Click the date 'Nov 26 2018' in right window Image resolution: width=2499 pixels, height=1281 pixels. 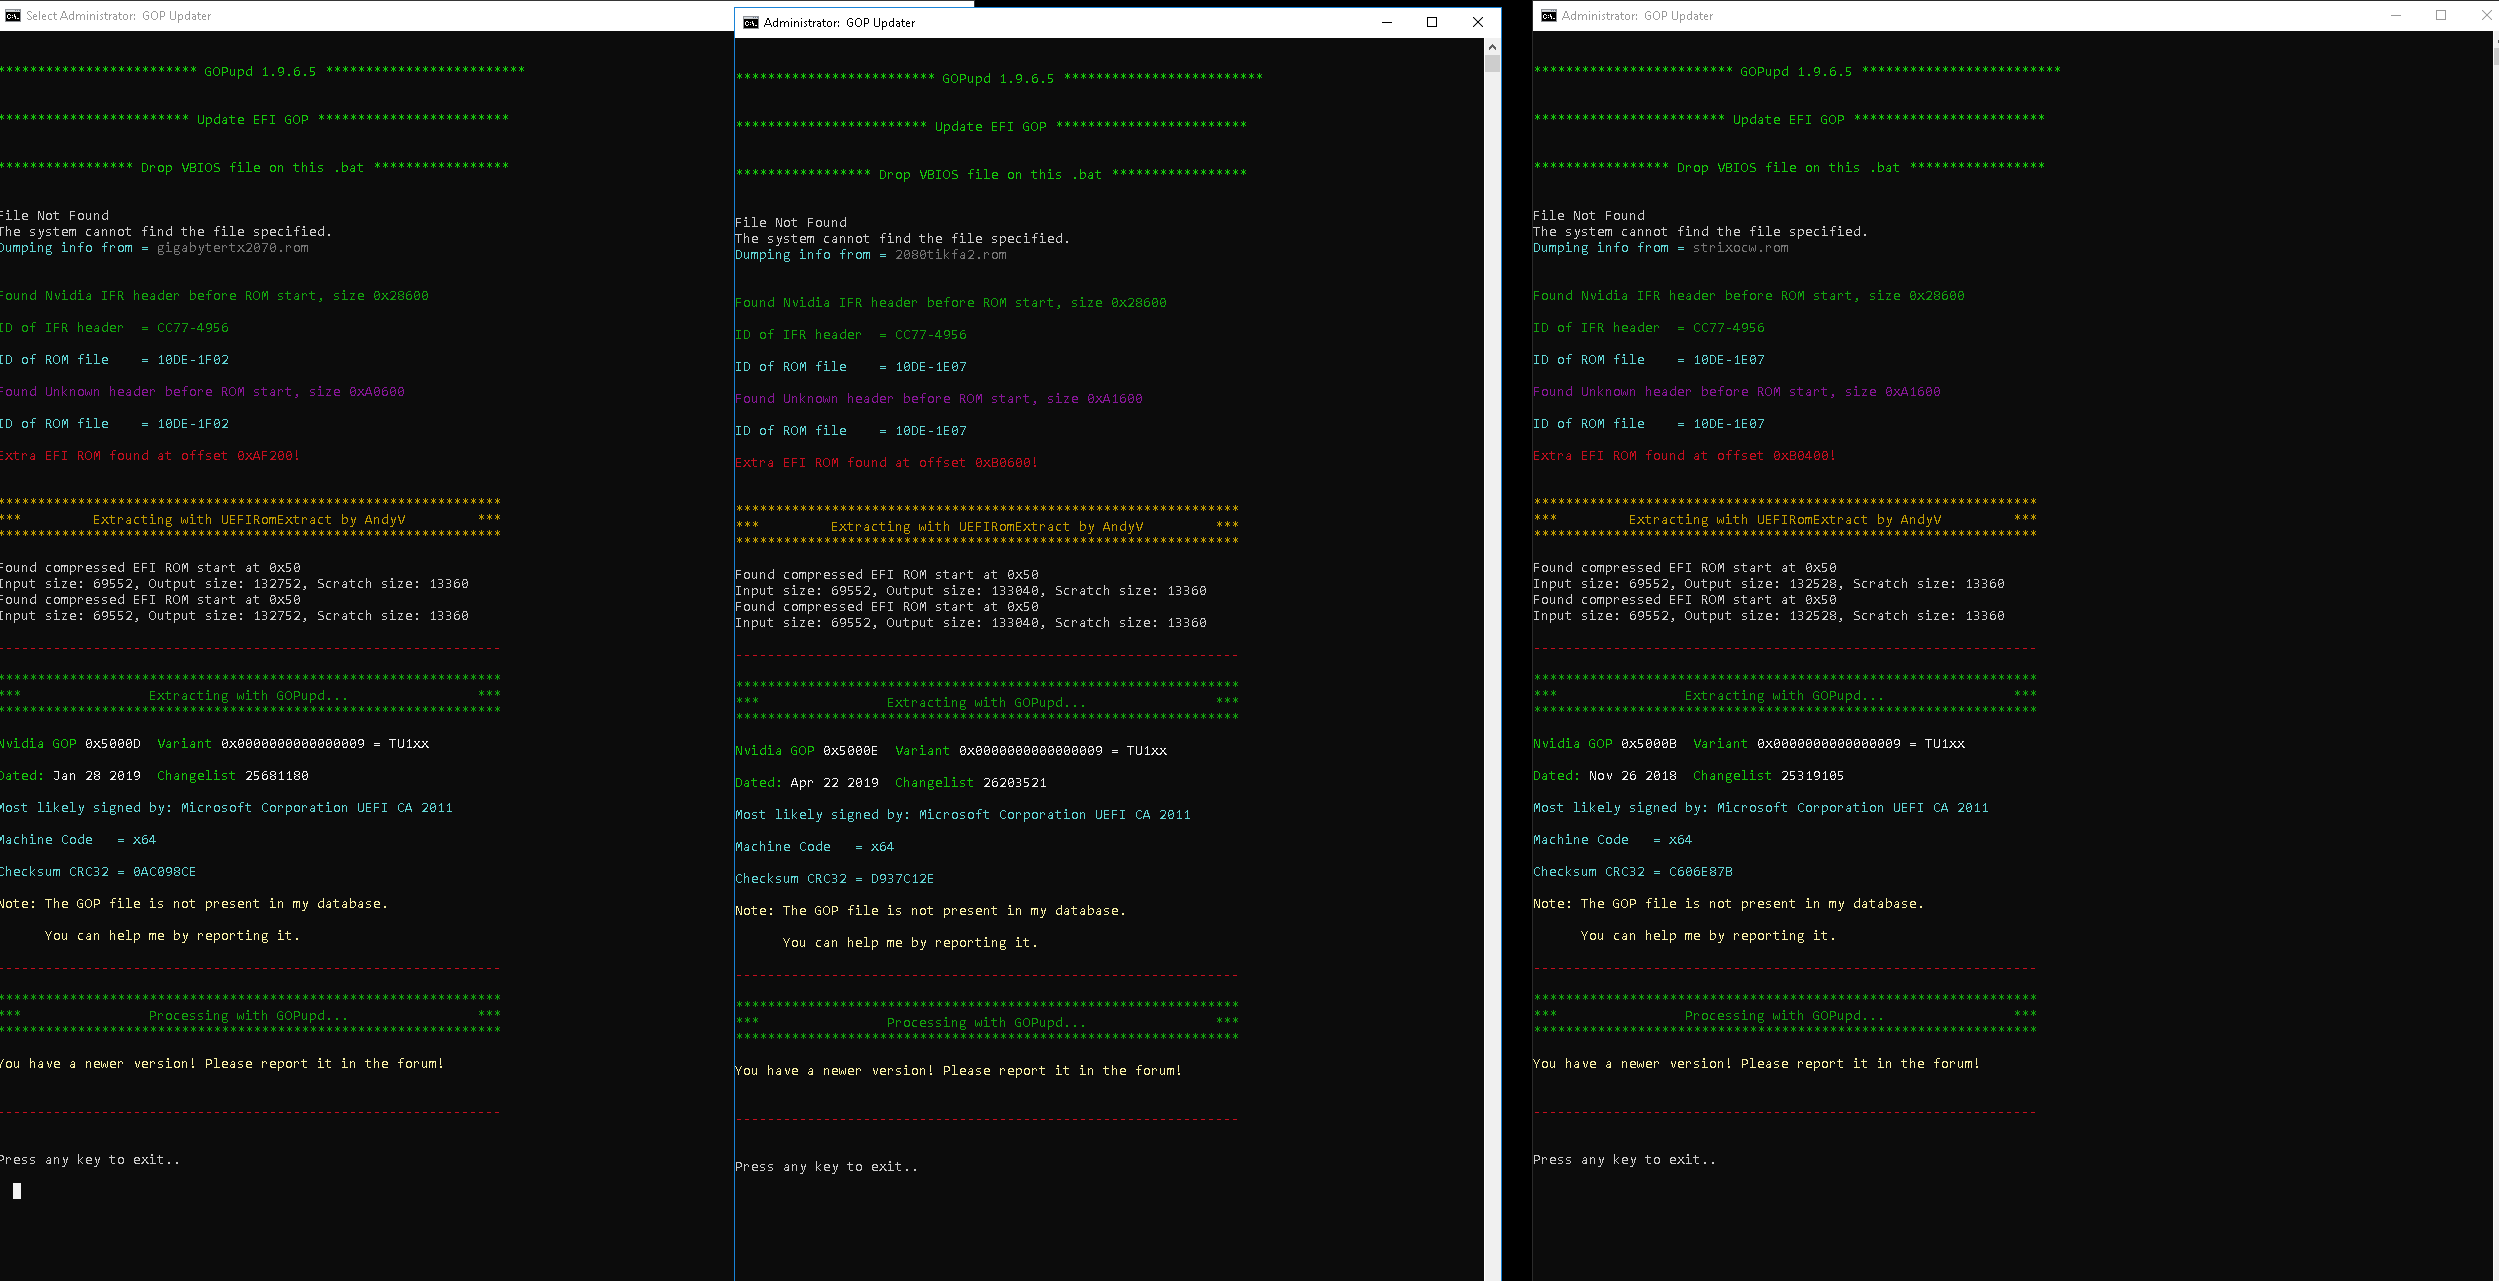coord(1632,776)
